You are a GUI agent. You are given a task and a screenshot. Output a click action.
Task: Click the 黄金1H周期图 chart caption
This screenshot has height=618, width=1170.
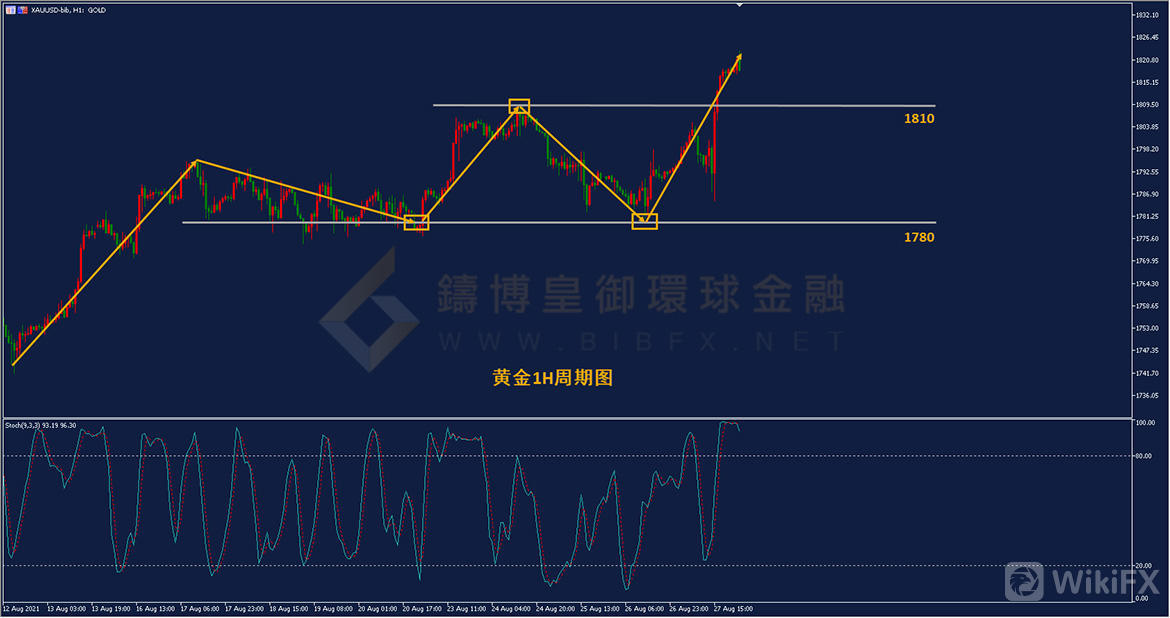552,378
